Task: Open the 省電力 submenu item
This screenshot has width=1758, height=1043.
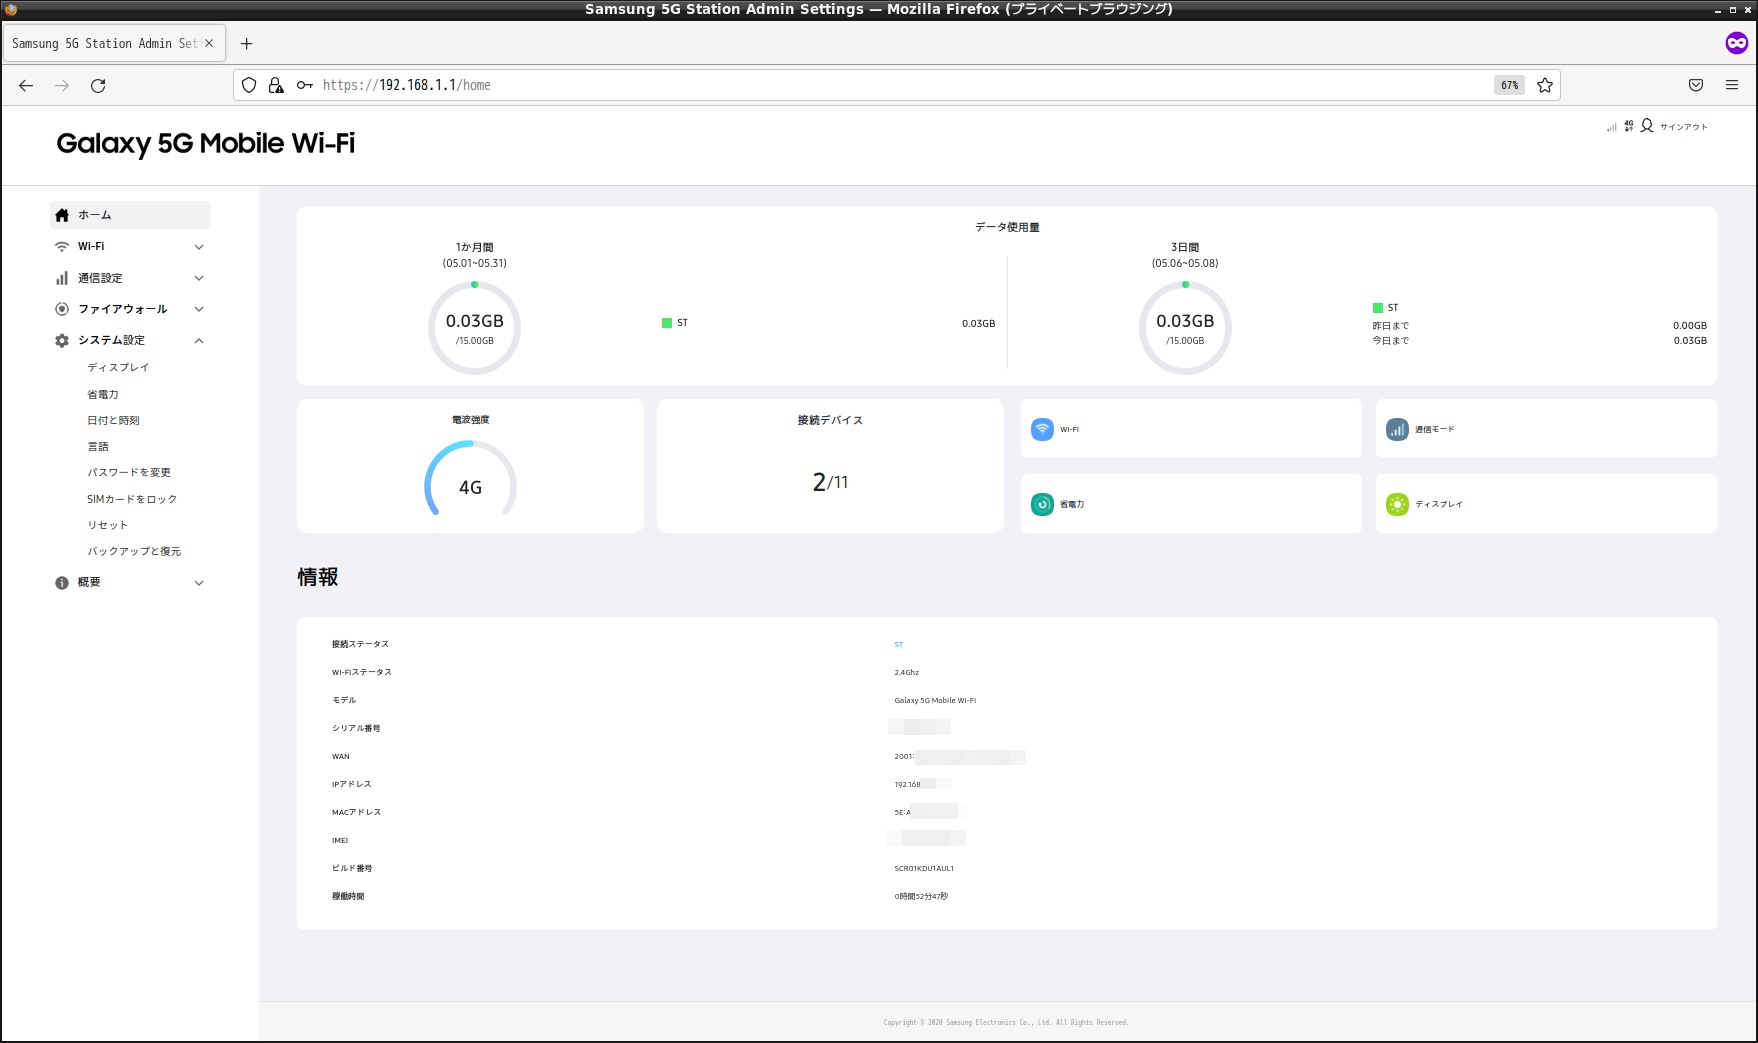Action: [103, 395]
